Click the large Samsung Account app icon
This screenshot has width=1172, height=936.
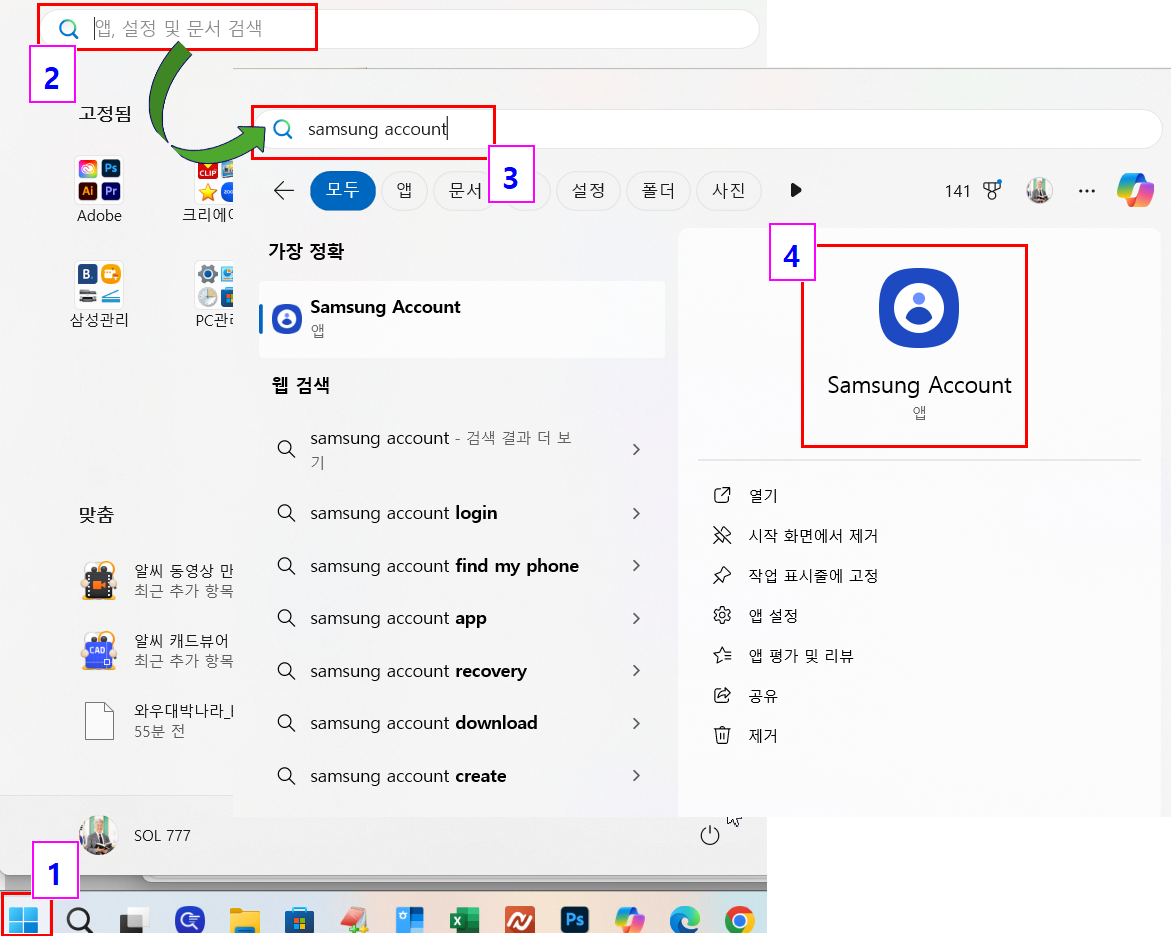click(x=919, y=308)
